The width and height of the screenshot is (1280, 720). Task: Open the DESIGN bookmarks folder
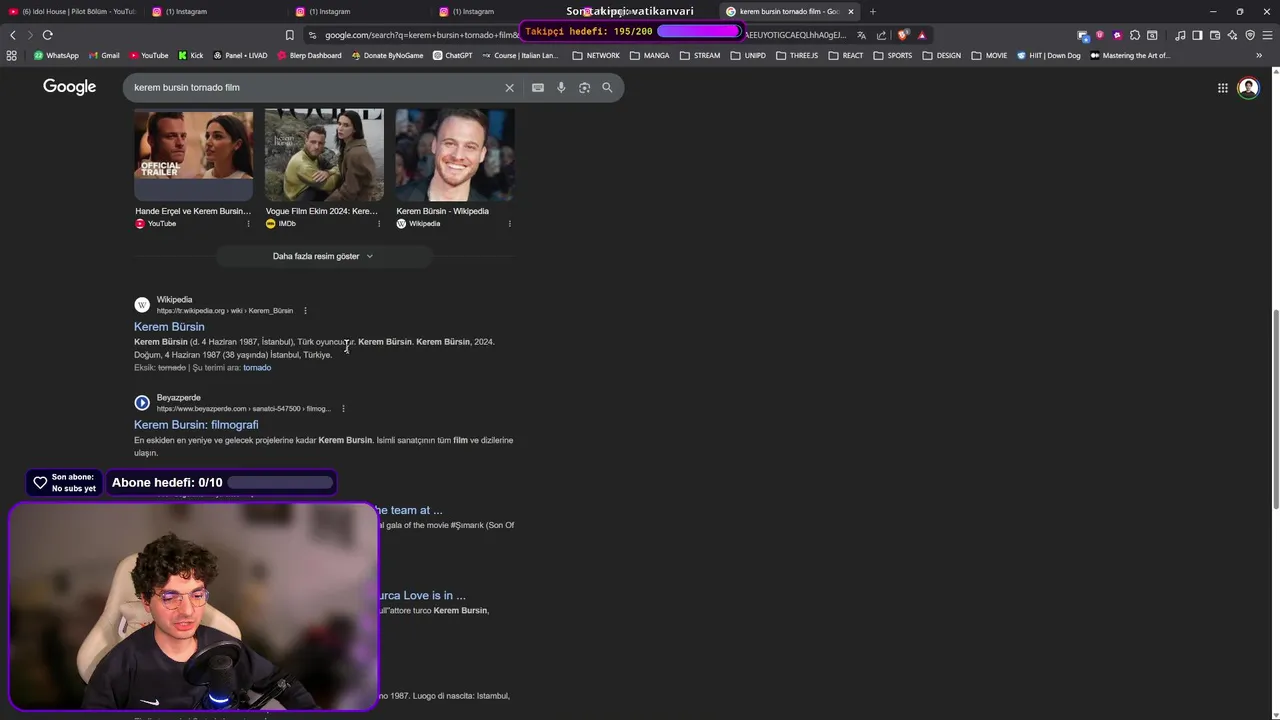(942, 56)
